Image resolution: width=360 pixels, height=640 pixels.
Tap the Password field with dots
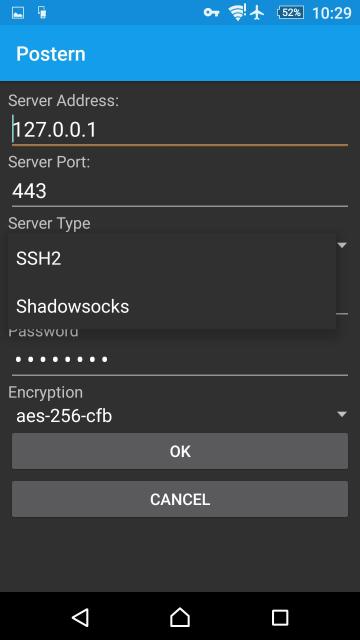(x=180, y=359)
